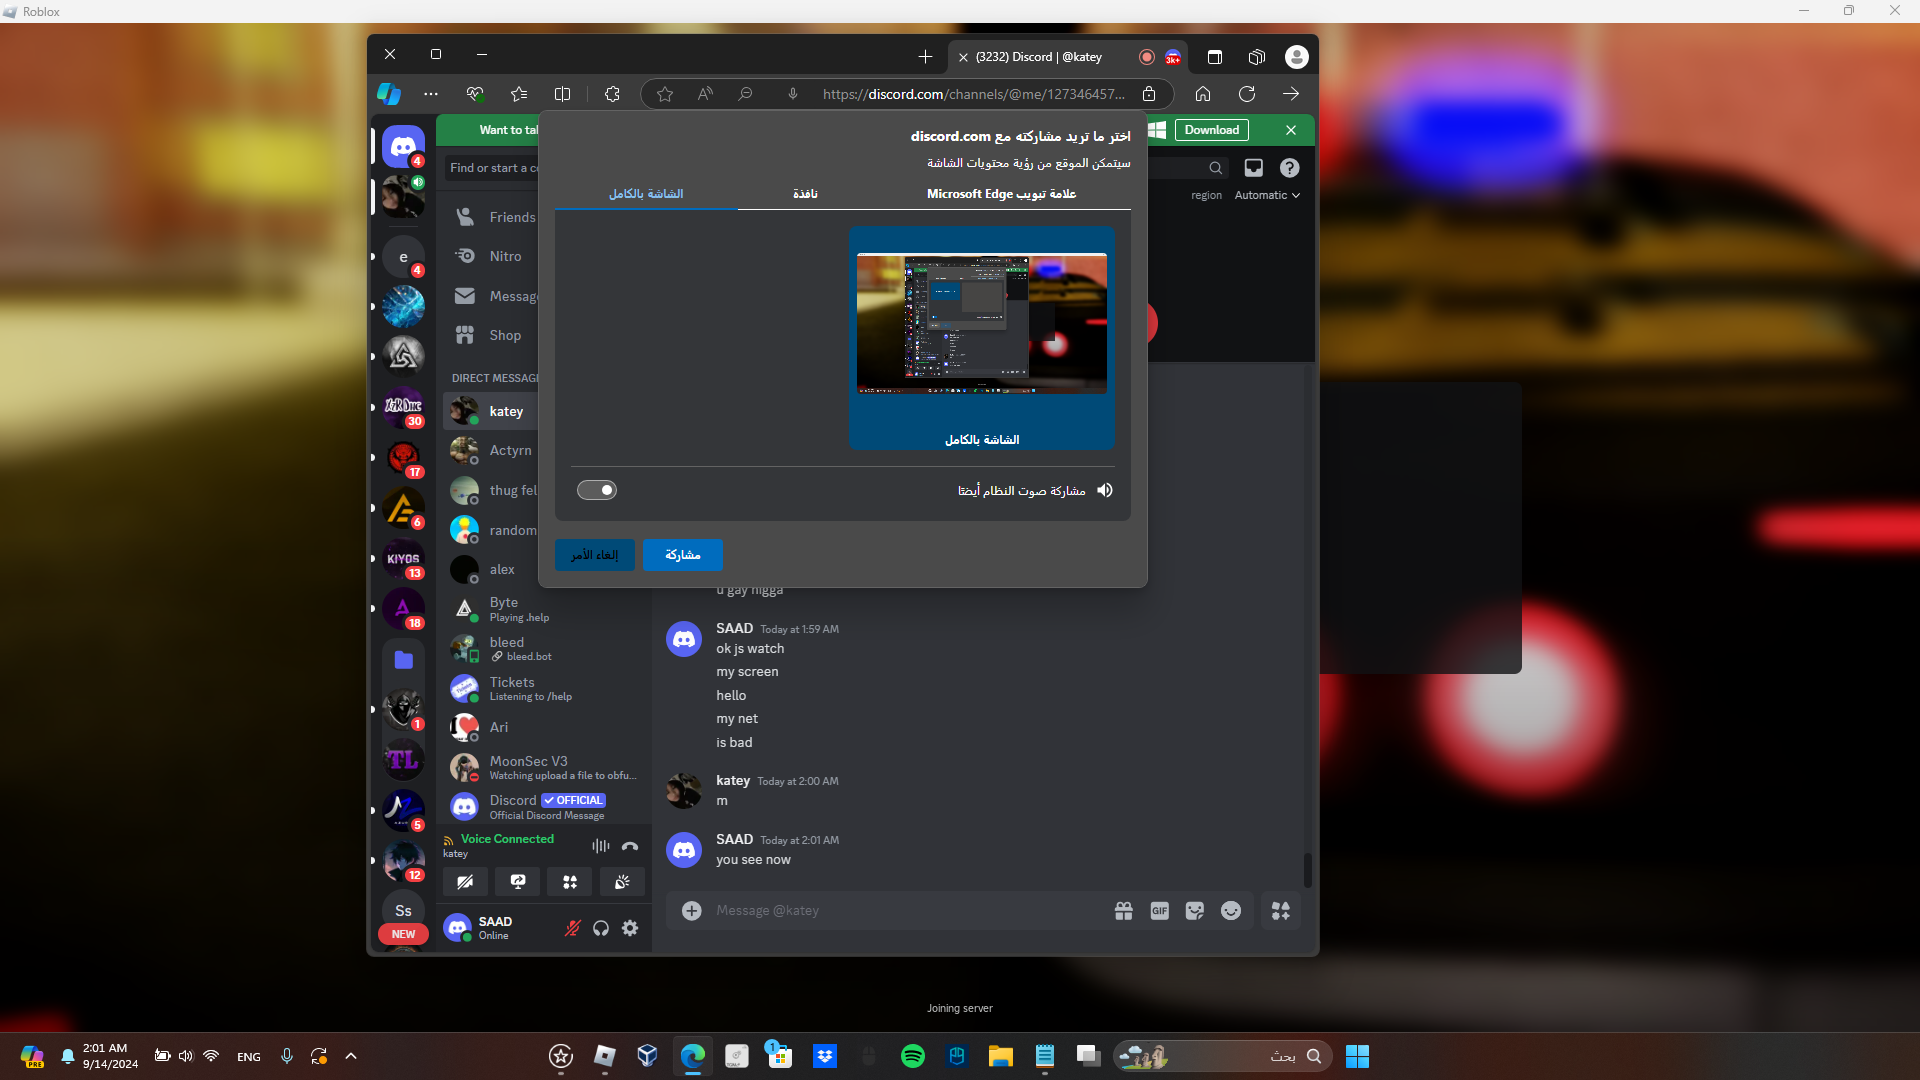
Task: Toggle share system audio switch
Action: (597, 490)
